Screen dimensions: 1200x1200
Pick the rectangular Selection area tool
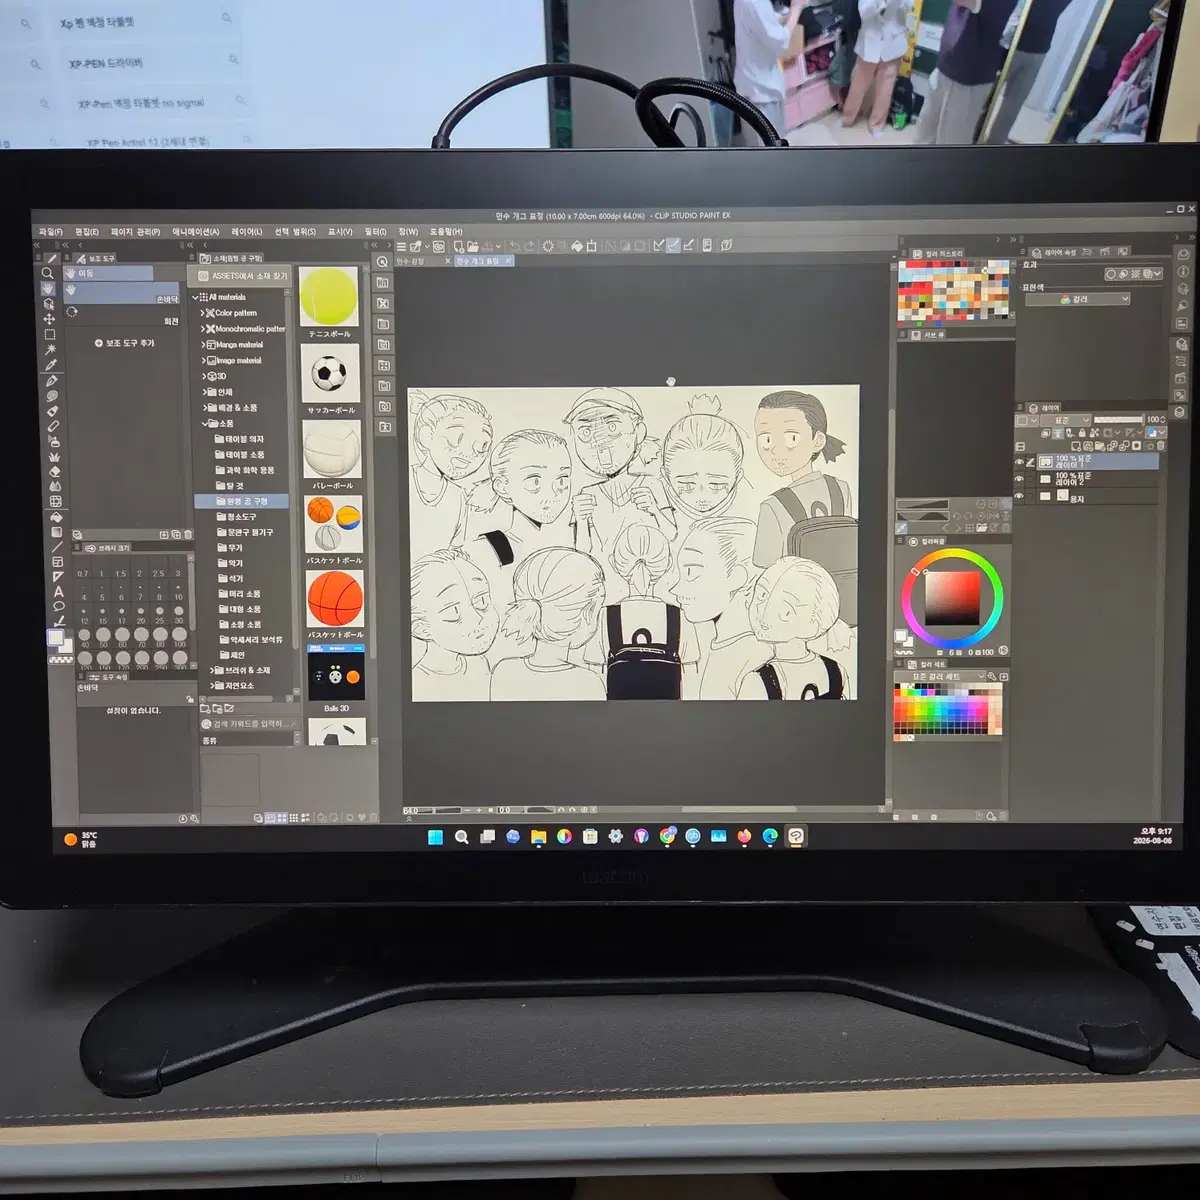(x=49, y=334)
